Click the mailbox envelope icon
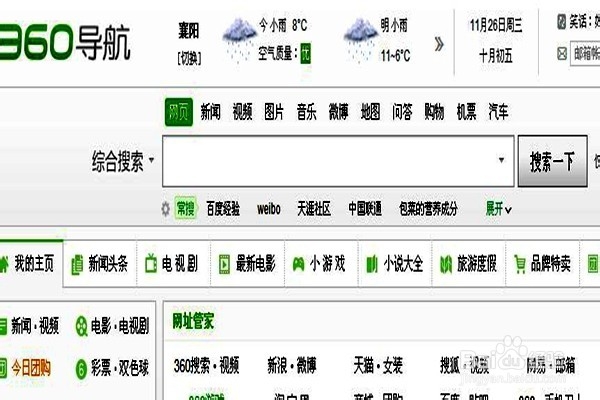This screenshot has width=600, height=400. point(562,53)
